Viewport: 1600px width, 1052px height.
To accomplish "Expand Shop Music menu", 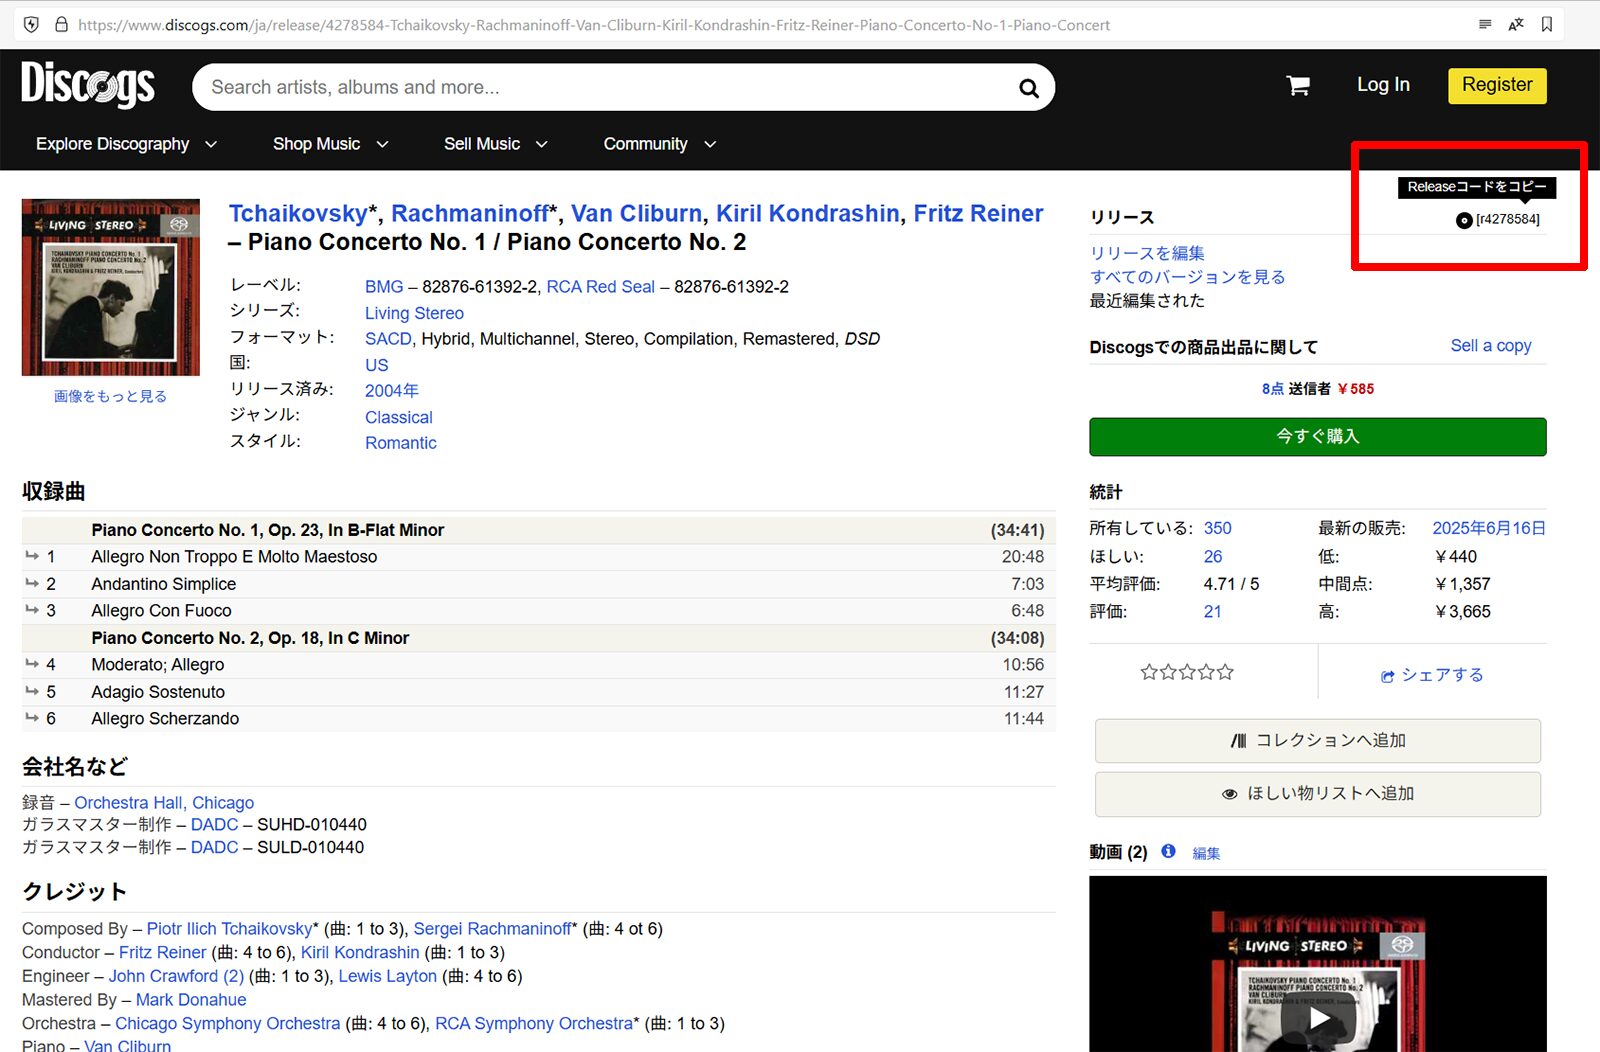I will pos(331,144).
